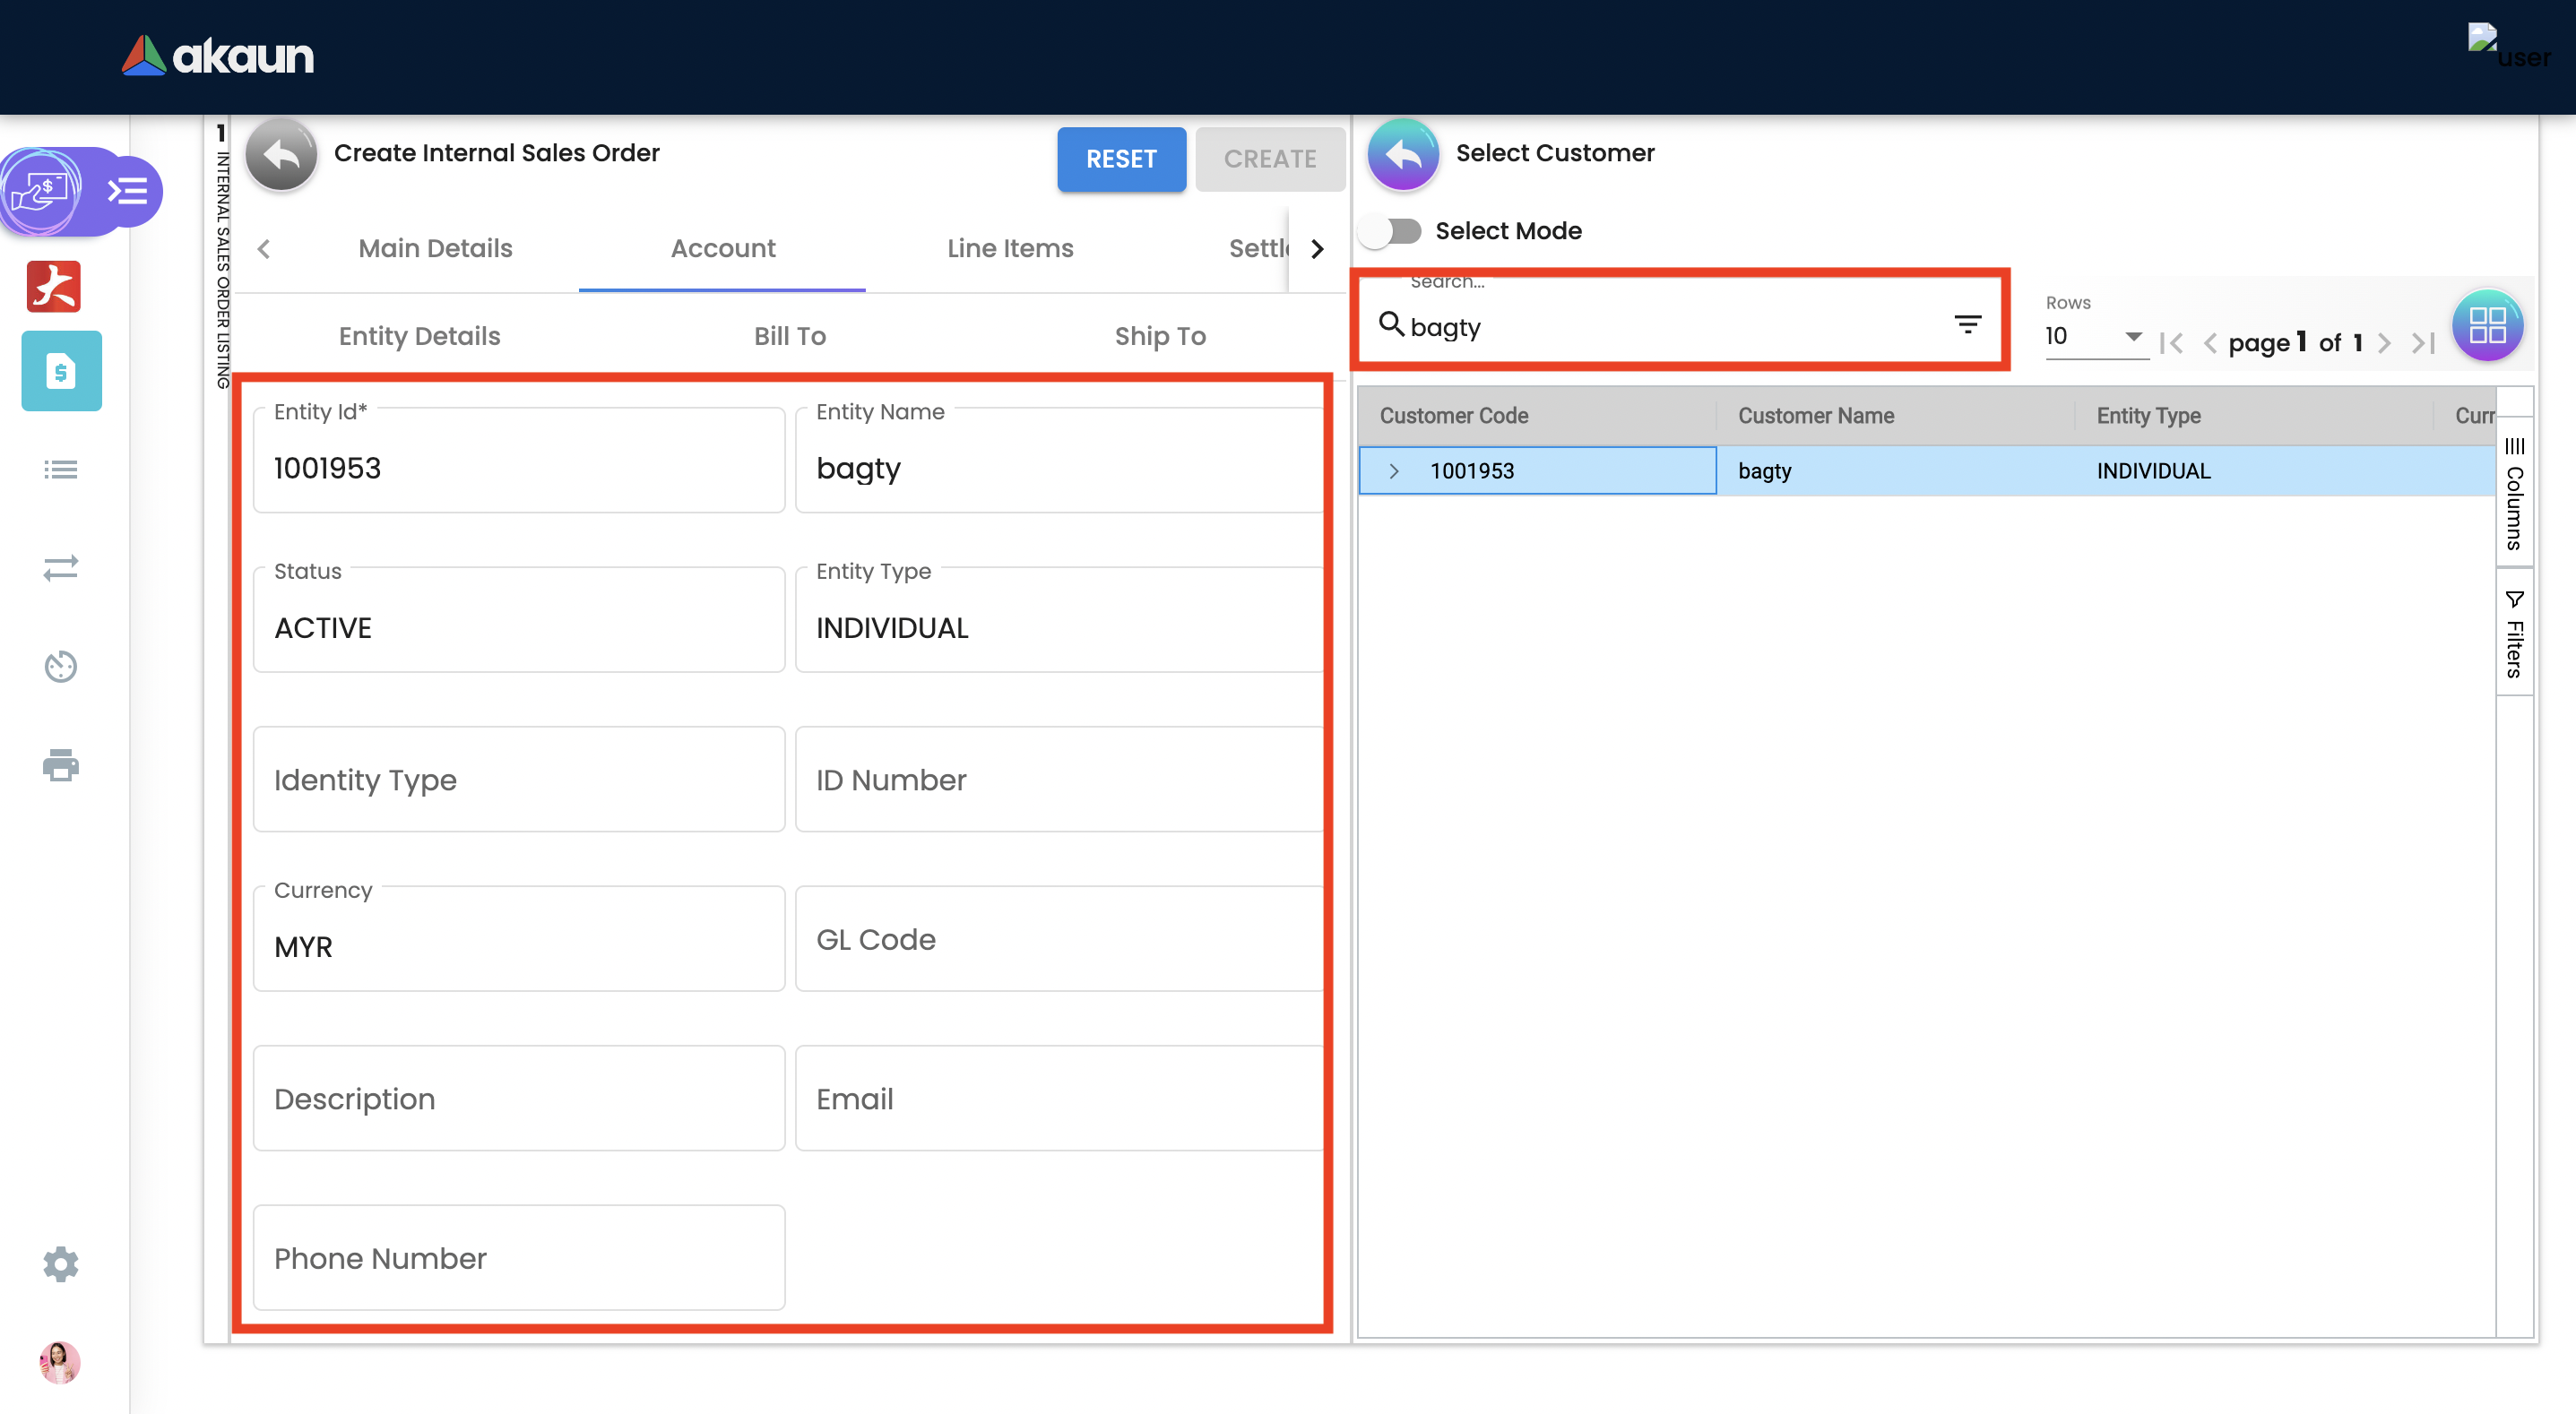Click search filter options icon

coord(1967,324)
